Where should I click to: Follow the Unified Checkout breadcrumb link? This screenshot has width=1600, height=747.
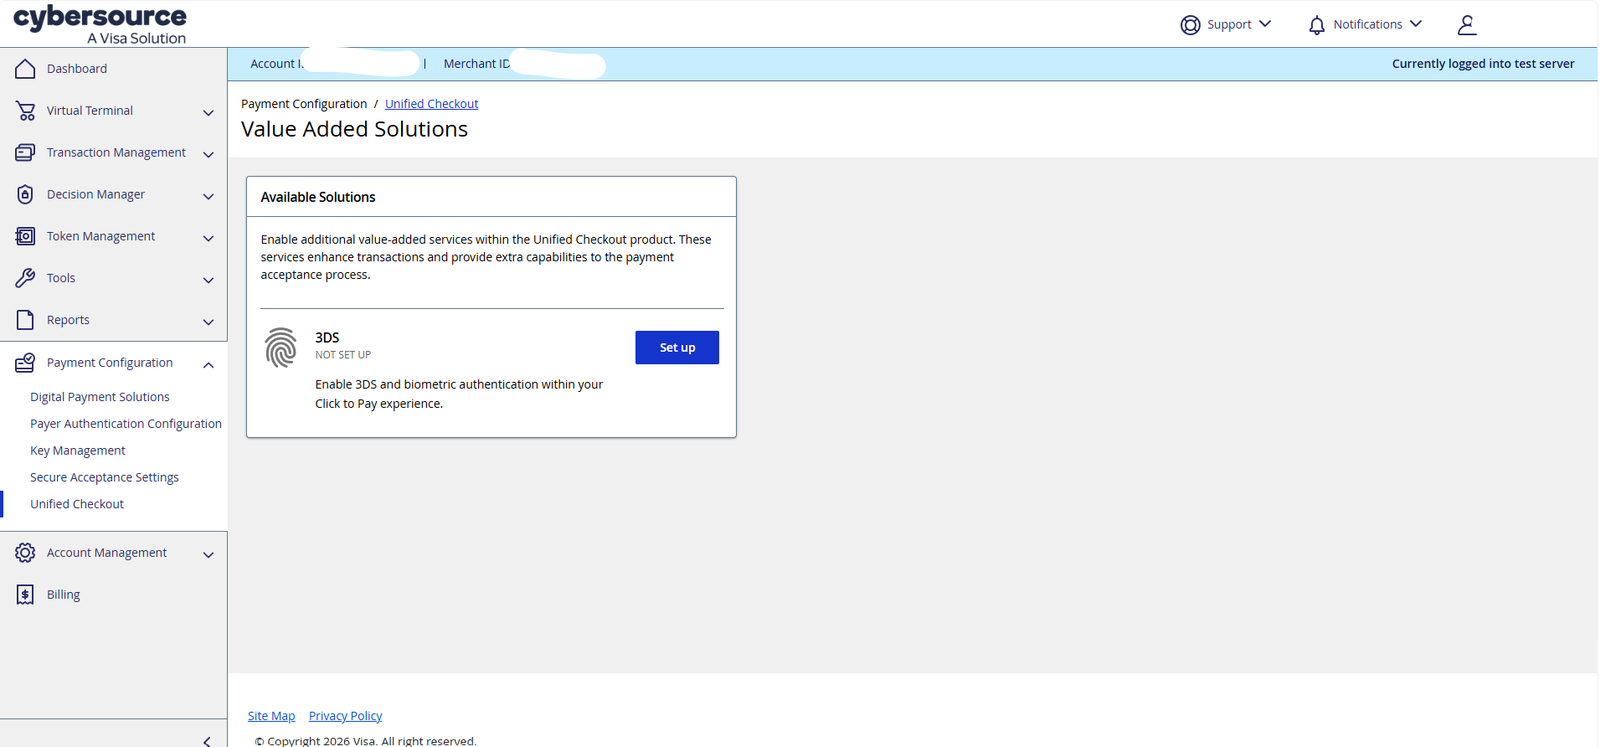(431, 104)
